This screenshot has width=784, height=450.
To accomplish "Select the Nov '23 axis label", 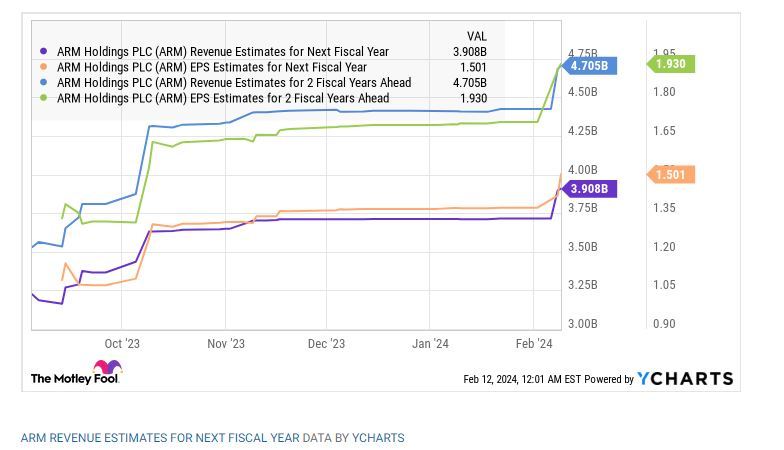I will tap(226, 344).
